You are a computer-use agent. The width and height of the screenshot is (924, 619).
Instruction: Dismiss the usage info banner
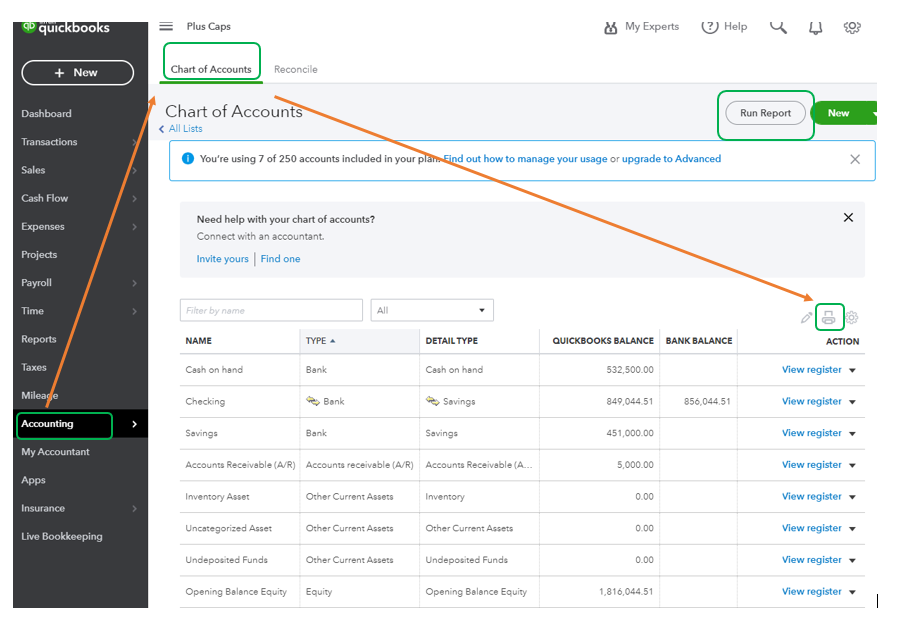(x=855, y=159)
